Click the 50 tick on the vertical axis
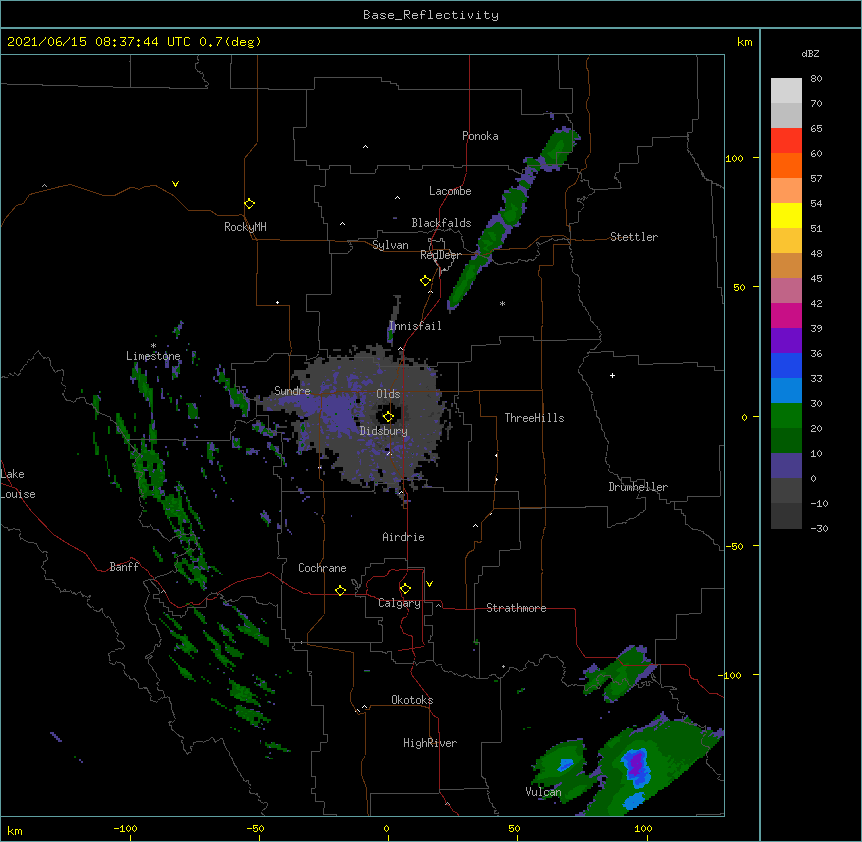Screen dimensions: 862x842 click(x=739, y=287)
